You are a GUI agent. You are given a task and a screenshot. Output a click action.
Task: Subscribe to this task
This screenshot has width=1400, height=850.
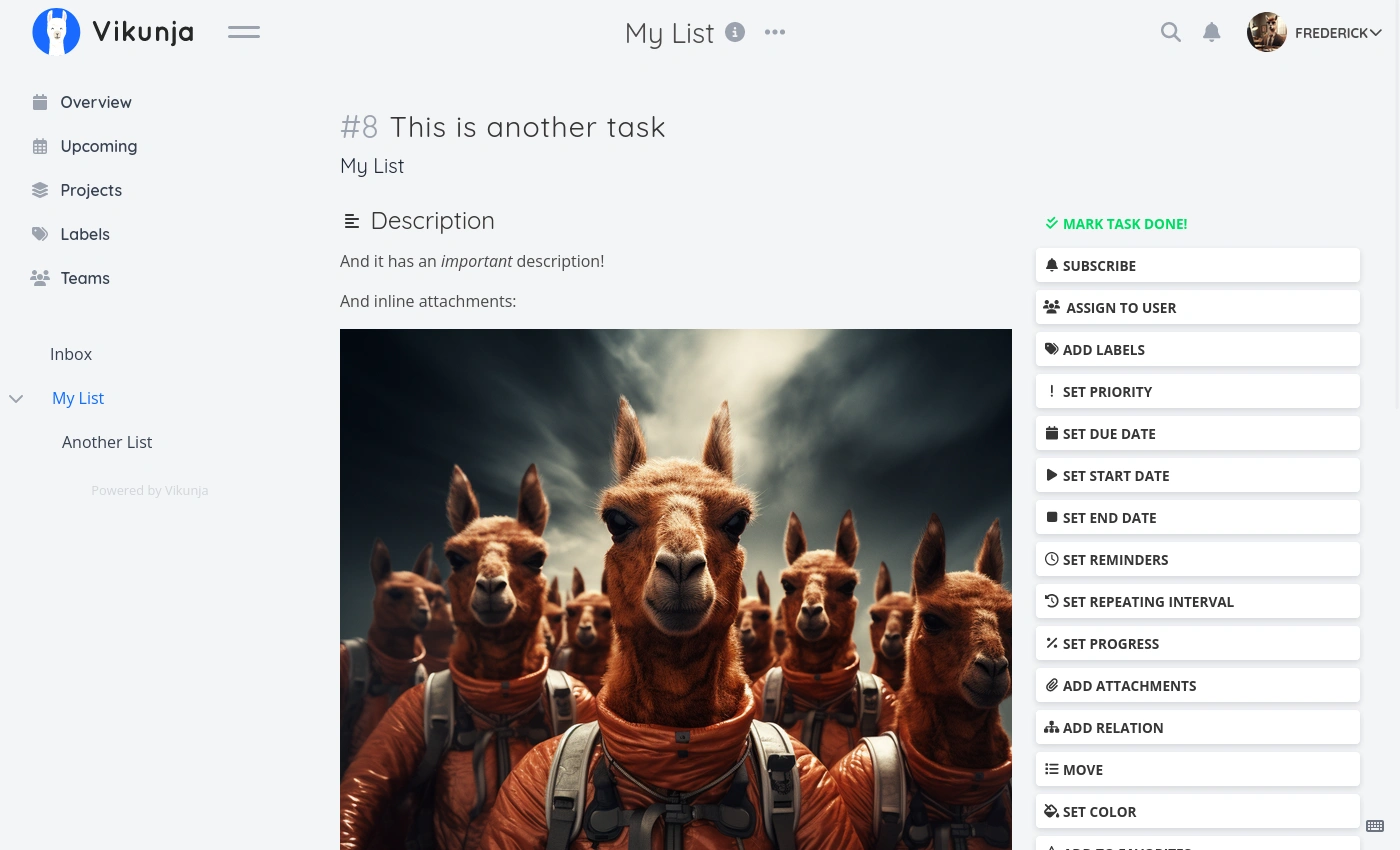point(1198,266)
